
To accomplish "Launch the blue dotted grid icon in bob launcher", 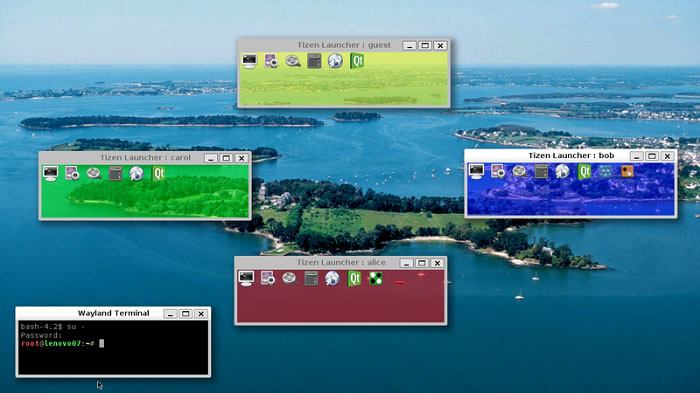I will tap(605, 171).
